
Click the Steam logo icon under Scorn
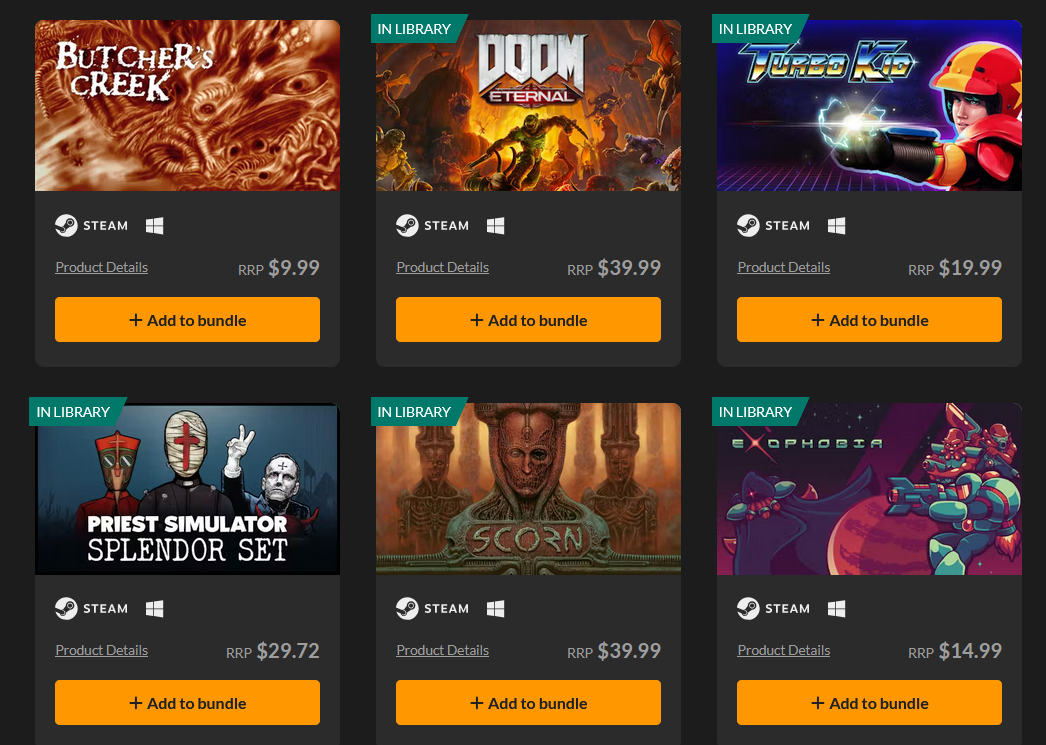(x=407, y=608)
